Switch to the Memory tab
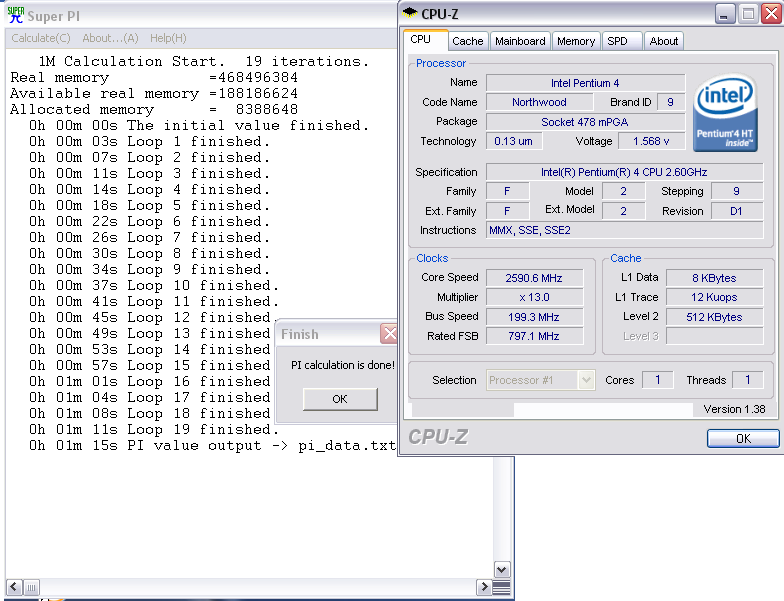 point(576,41)
